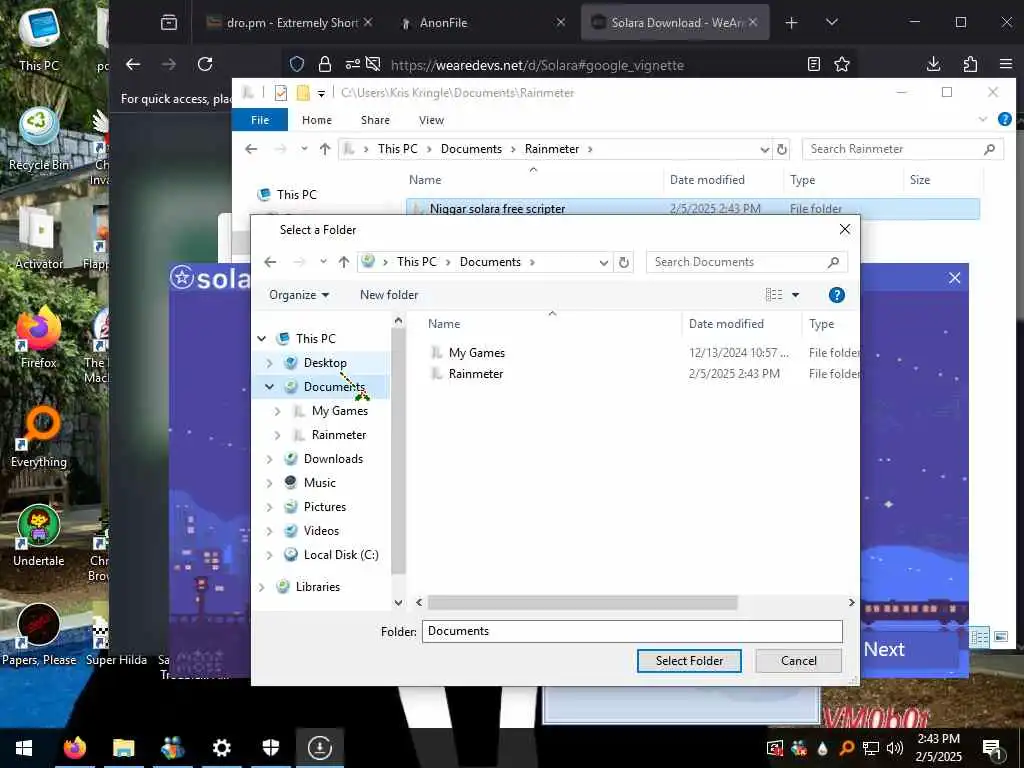The image size is (1024, 768).
Task: Open the view options dropdown arrow in dialog
Action: pyautogui.click(x=795, y=295)
